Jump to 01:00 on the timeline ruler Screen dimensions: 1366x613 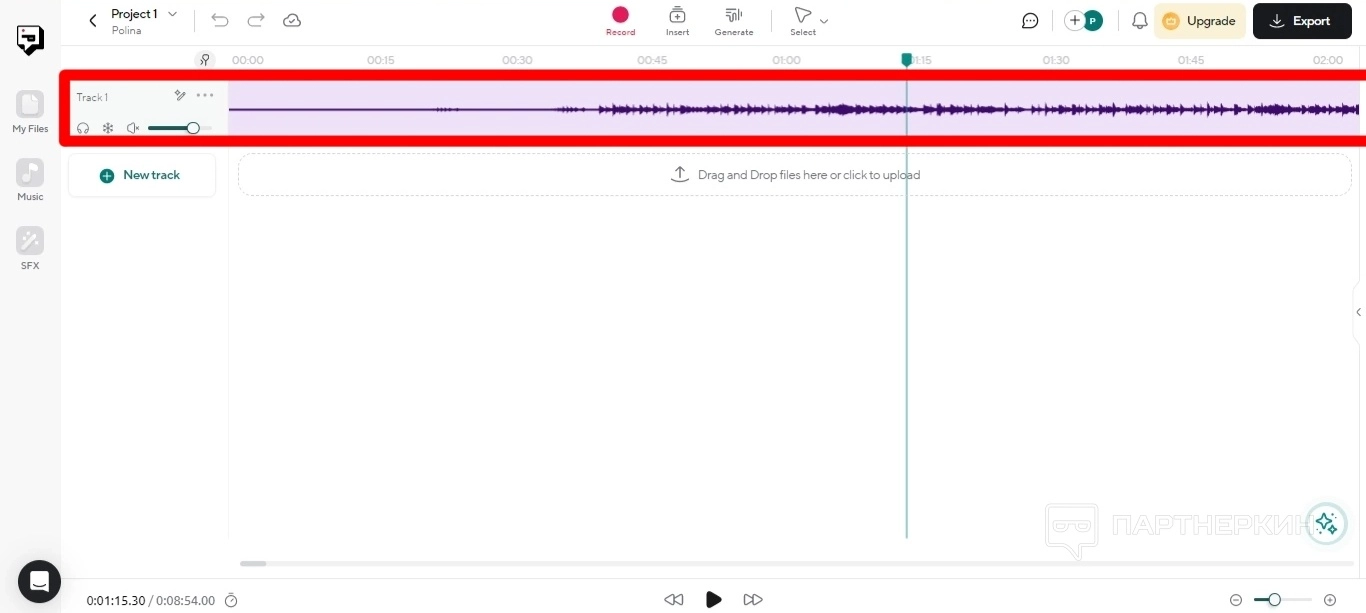787,60
